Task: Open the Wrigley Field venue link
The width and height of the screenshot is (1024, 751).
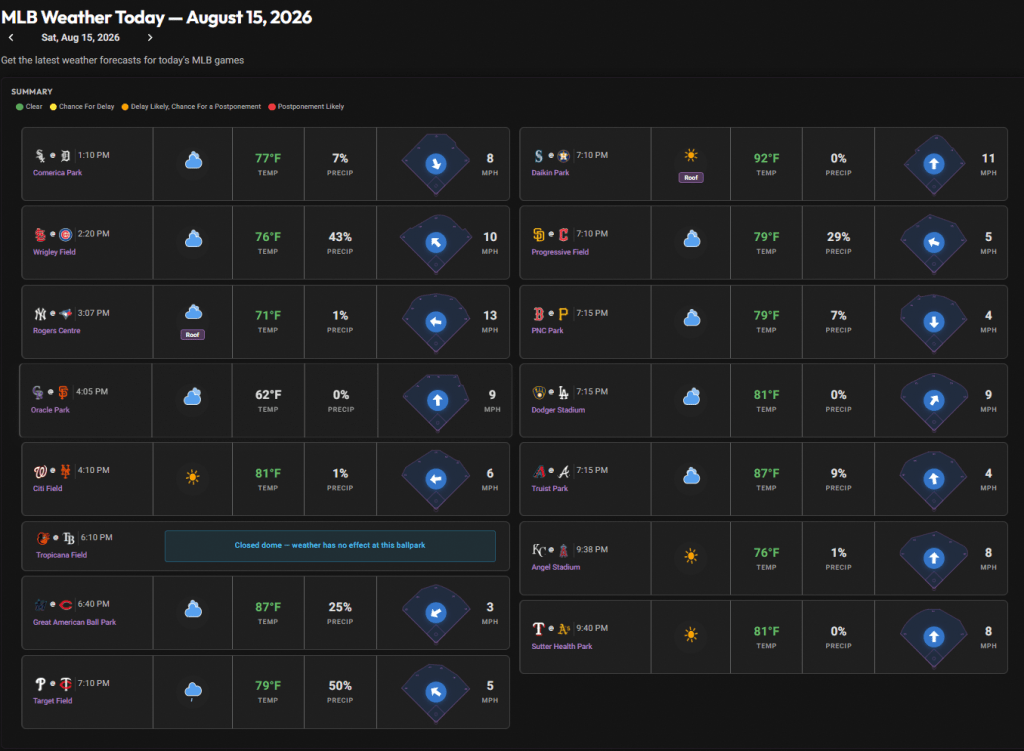Action: tap(54, 252)
